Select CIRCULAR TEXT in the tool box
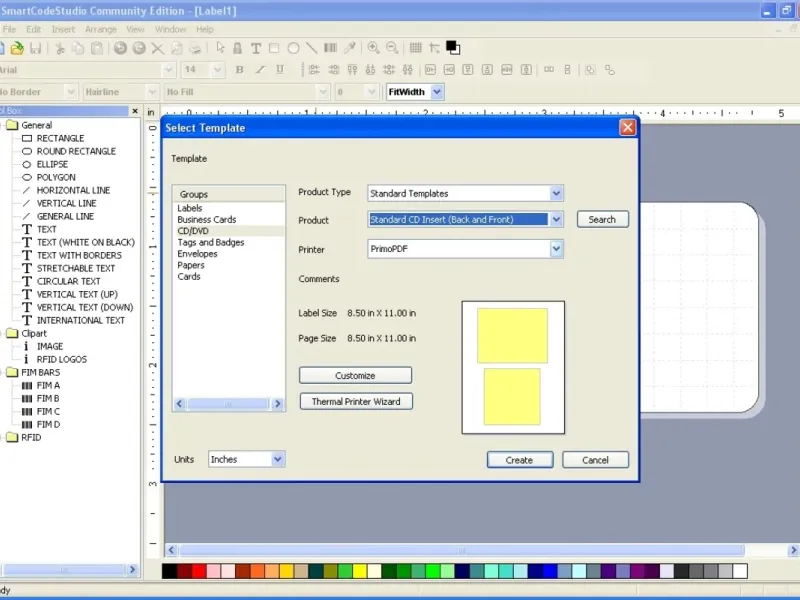 69,281
